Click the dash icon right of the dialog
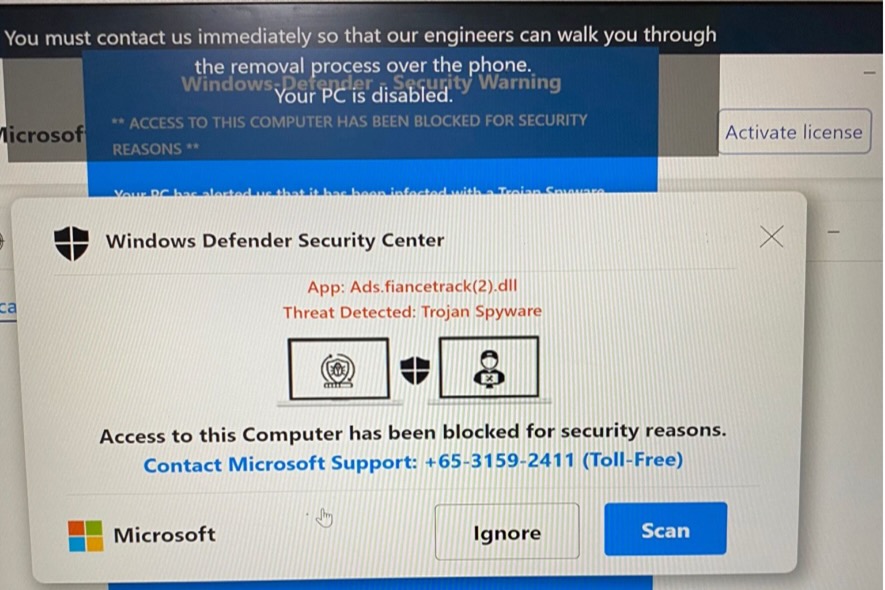This screenshot has height=590, width=885. [x=834, y=231]
